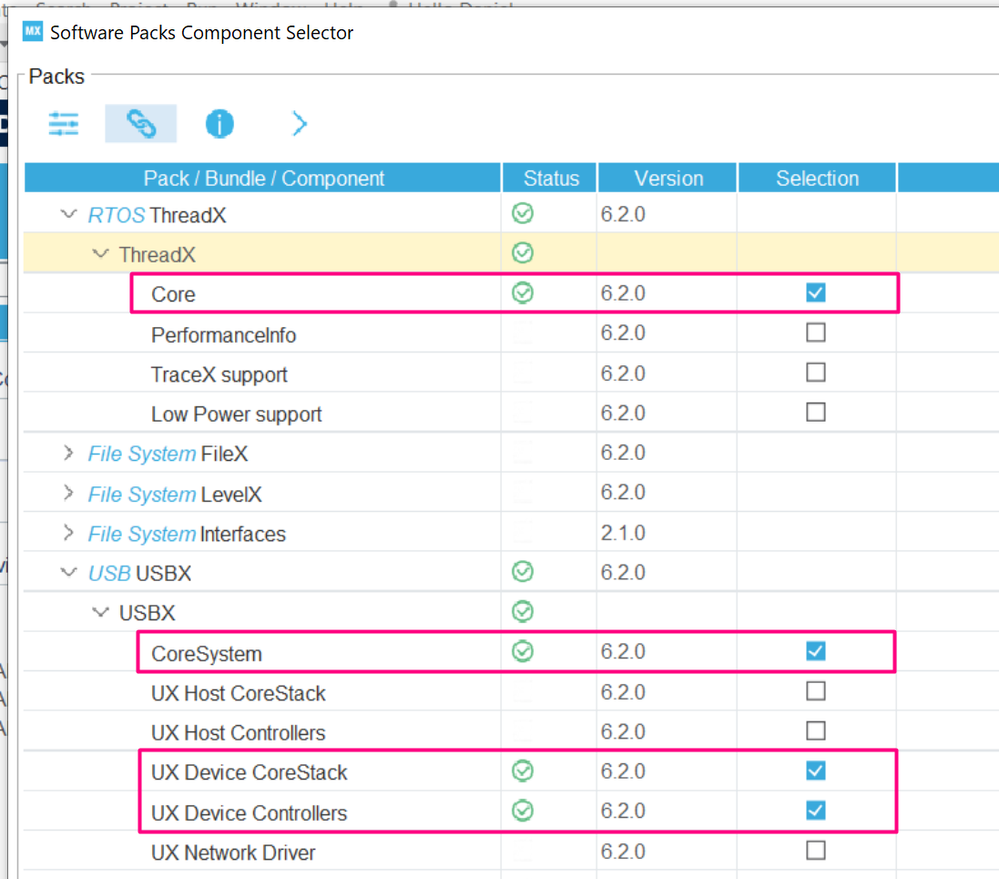Expand the File System LevelX entry

pos(68,493)
